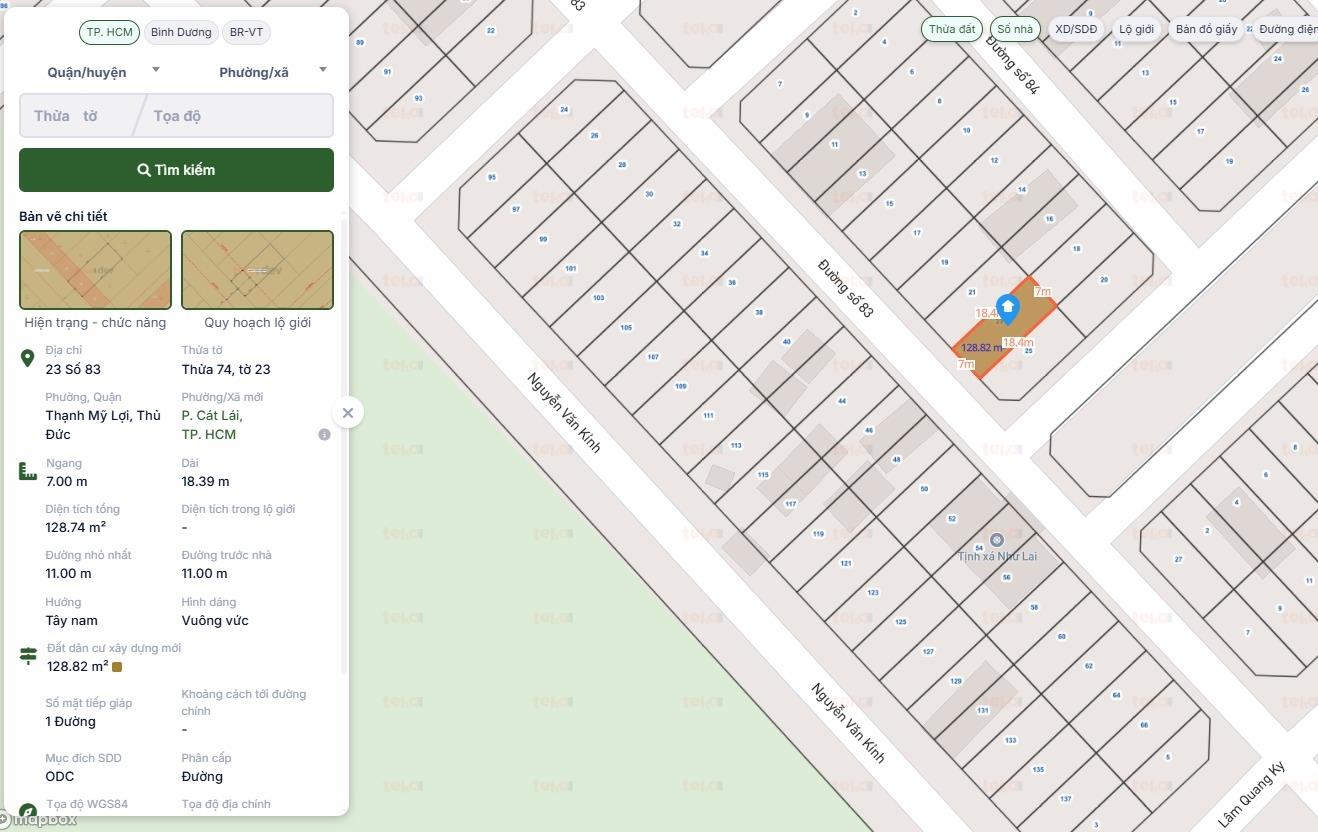Click house number 95 on the map

(491, 177)
